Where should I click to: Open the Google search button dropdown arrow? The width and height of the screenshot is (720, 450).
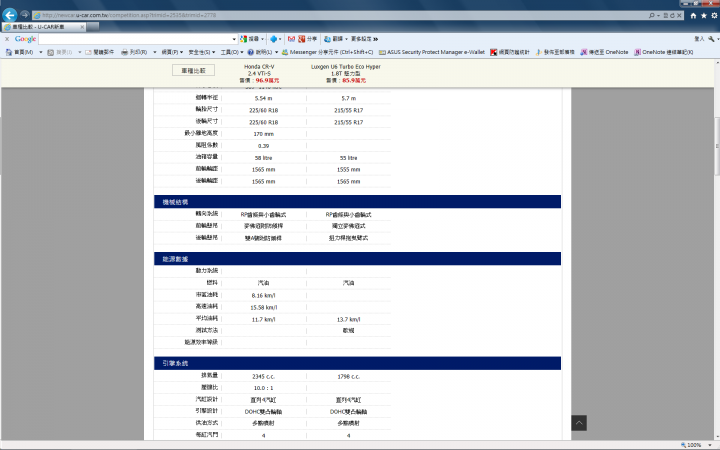263,39
